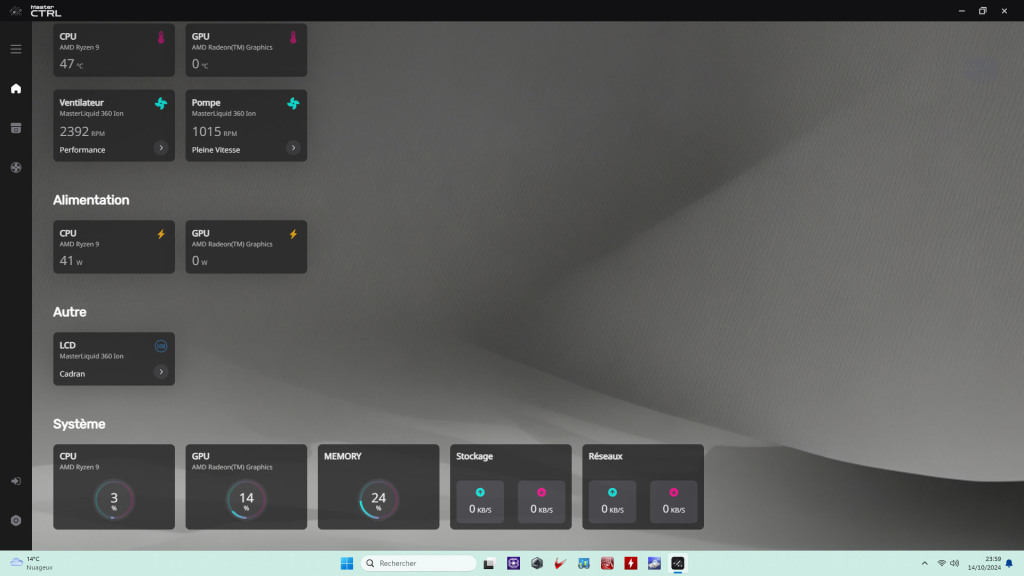The image size is (1024, 576).
Task: Open the GPU 0 W power card
Action: click(246, 247)
